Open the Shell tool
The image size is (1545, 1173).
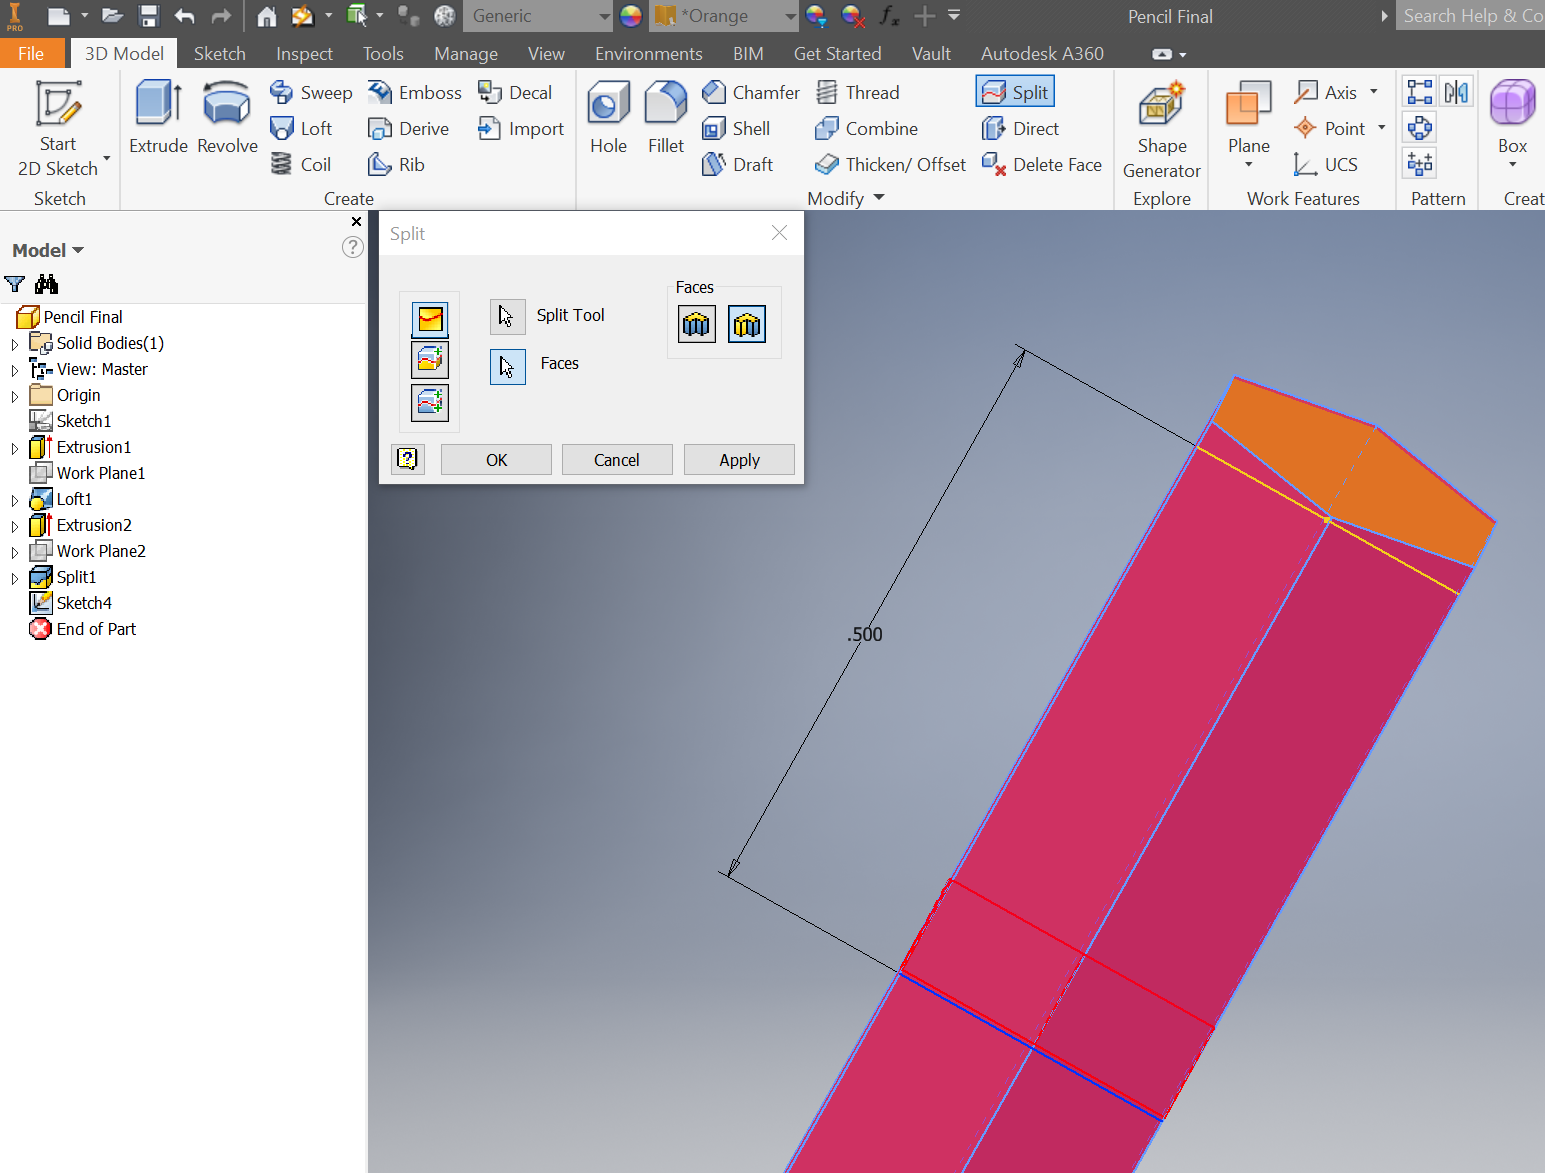[x=737, y=128]
